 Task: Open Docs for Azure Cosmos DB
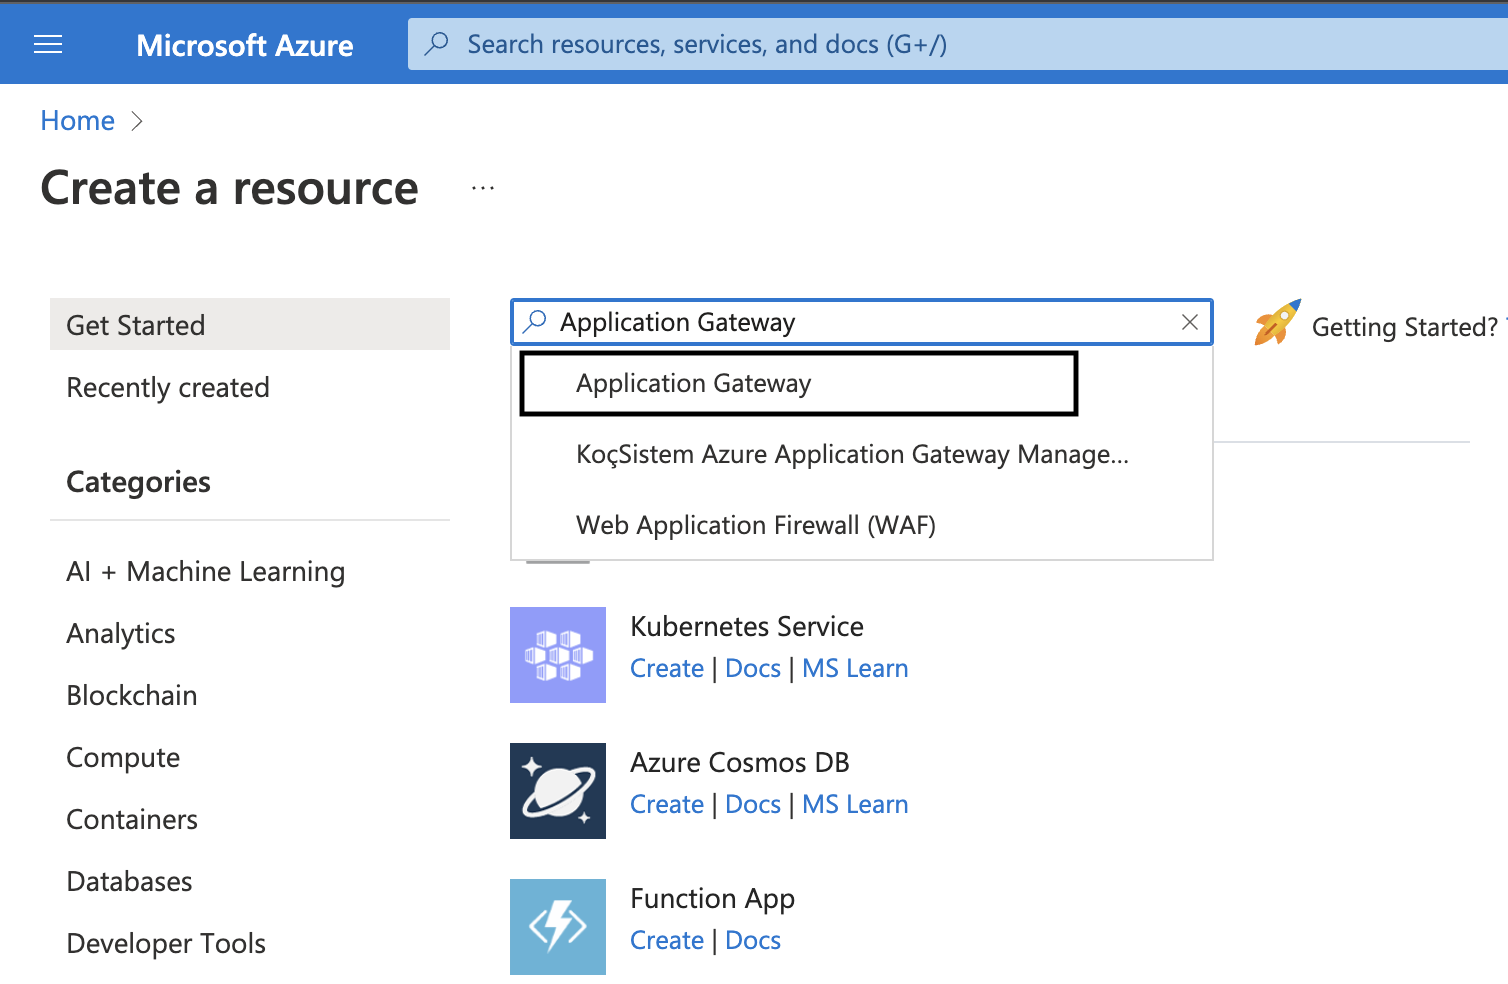[752, 805]
